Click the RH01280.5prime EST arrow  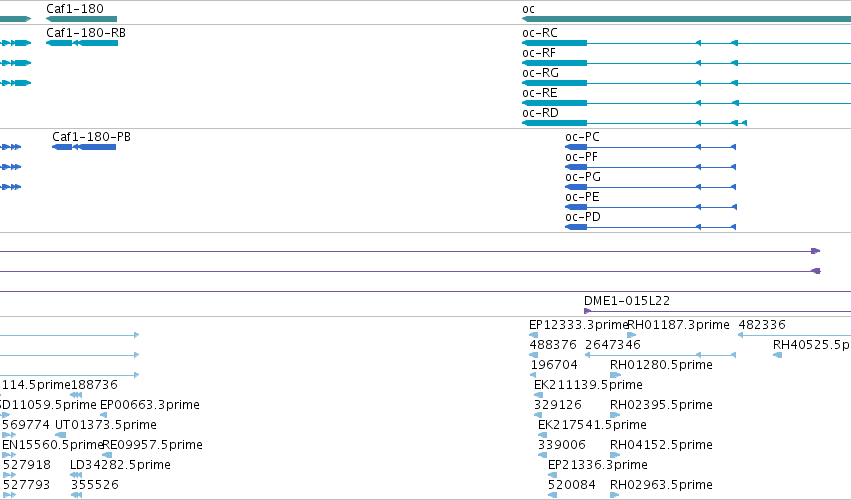pyautogui.click(x=615, y=375)
